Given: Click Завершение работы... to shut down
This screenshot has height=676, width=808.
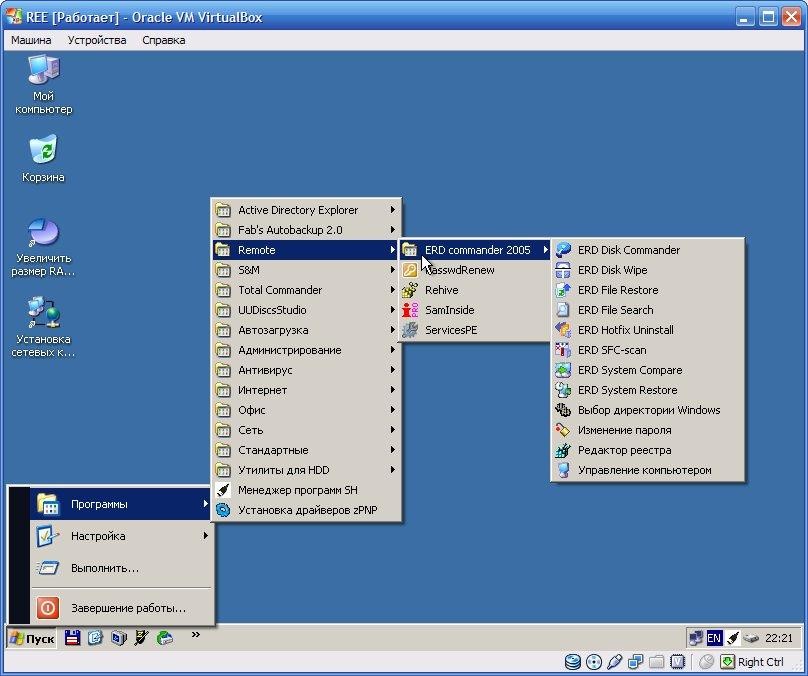Looking at the screenshot, I should 121,608.
